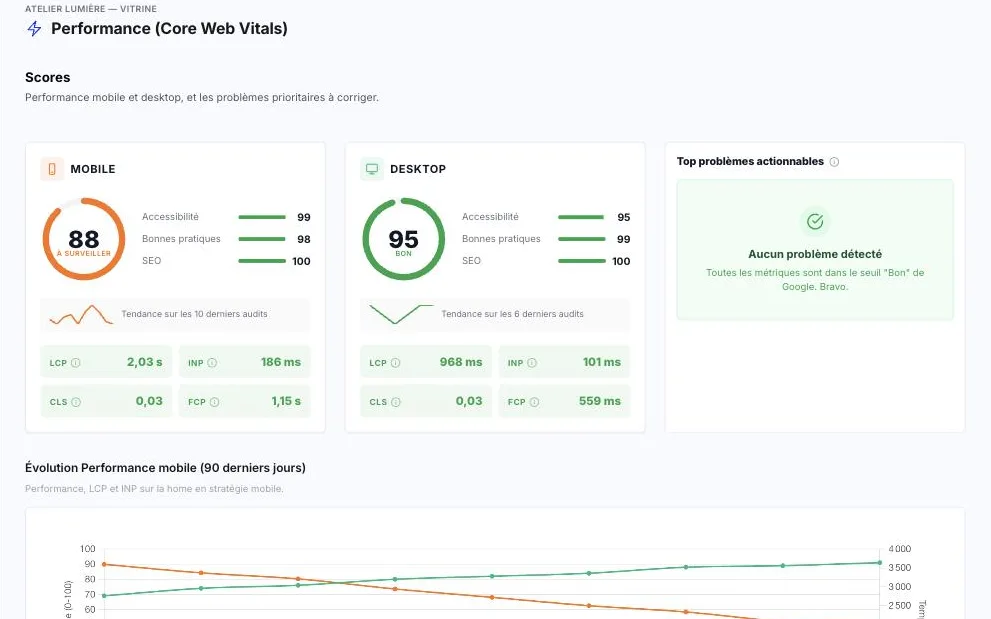Click the 'ATELIER LUMIÈRE — VITRINE' breadcrumb text
The image size is (991, 619).
pos(91,9)
